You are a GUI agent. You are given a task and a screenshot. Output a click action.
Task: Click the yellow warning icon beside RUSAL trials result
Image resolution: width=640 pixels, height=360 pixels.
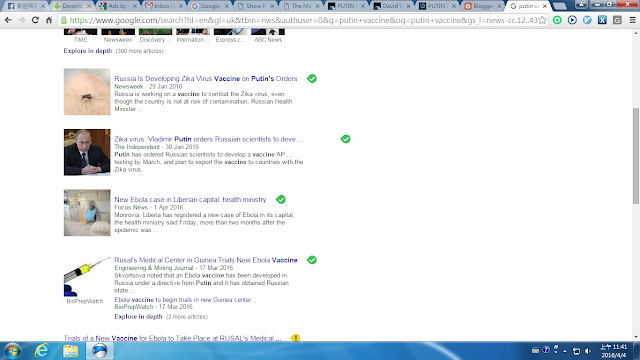coord(295,338)
